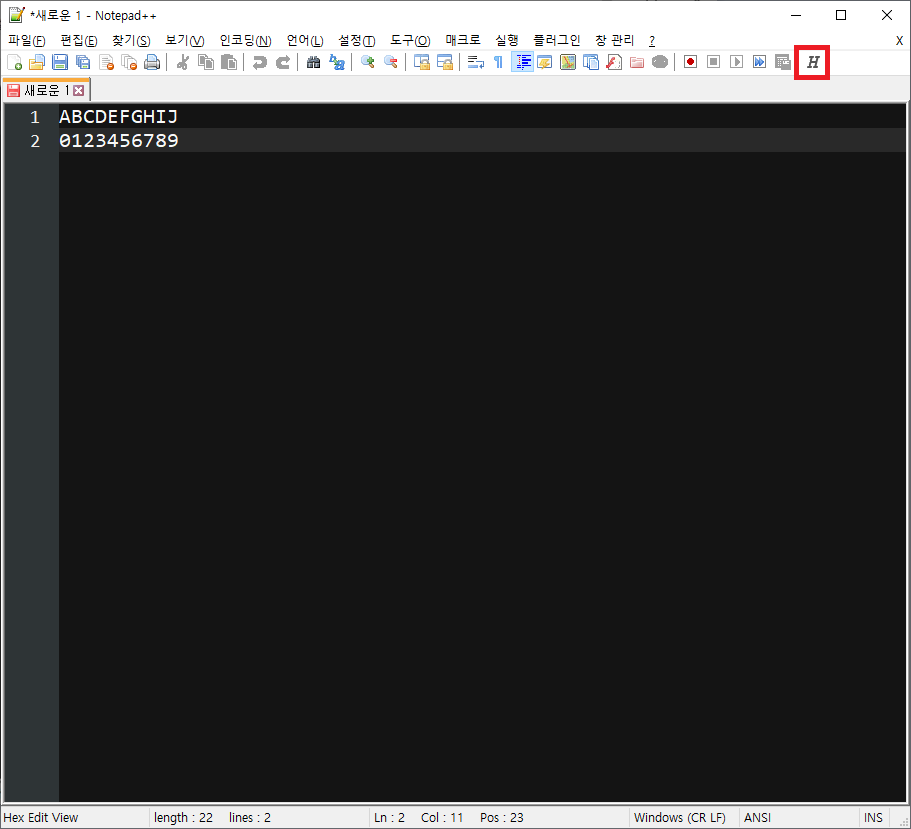The height and width of the screenshot is (829, 911).
Task: Click the Copy toolbar icon
Action: [206, 62]
